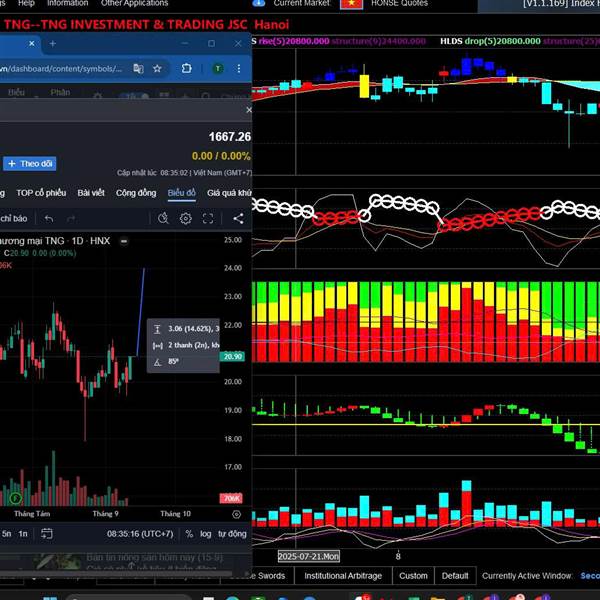This screenshot has width=600, height=600.
Task: Open the chỉ báo indicators dropdown
Action: point(14,218)
